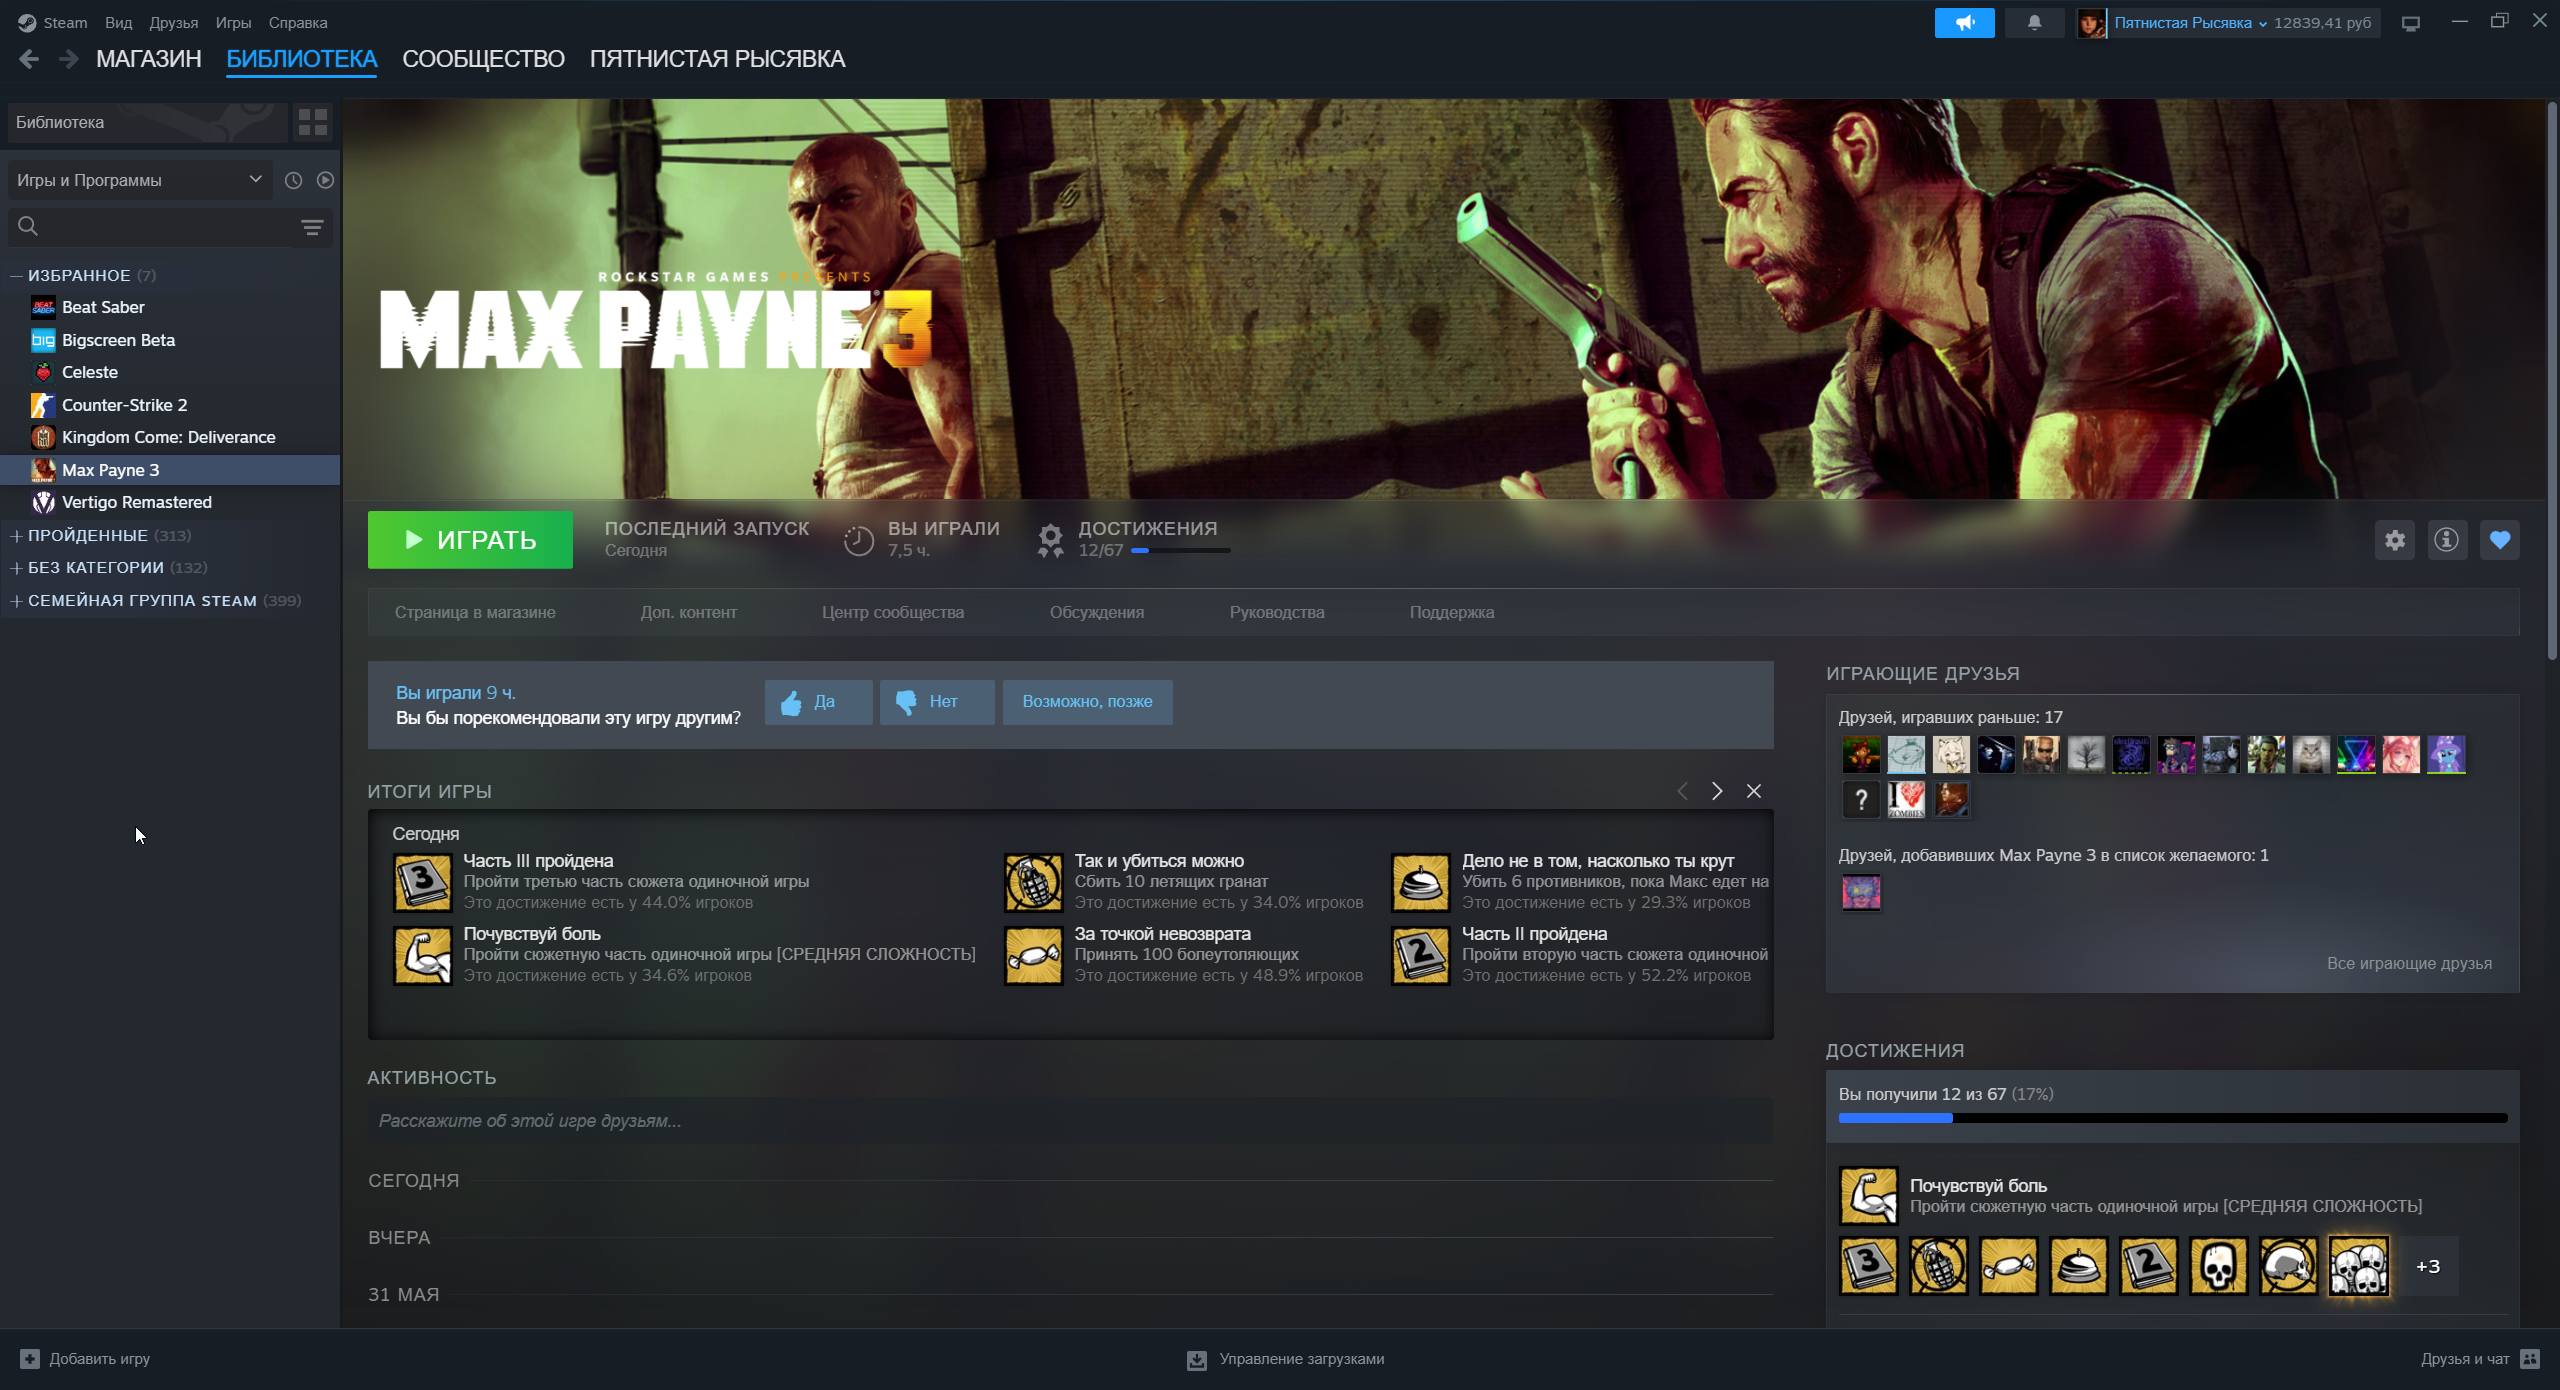2560x1390 pixels.
Task: Click the magnifier search icon in library
Action: click(x=28, y=227)
